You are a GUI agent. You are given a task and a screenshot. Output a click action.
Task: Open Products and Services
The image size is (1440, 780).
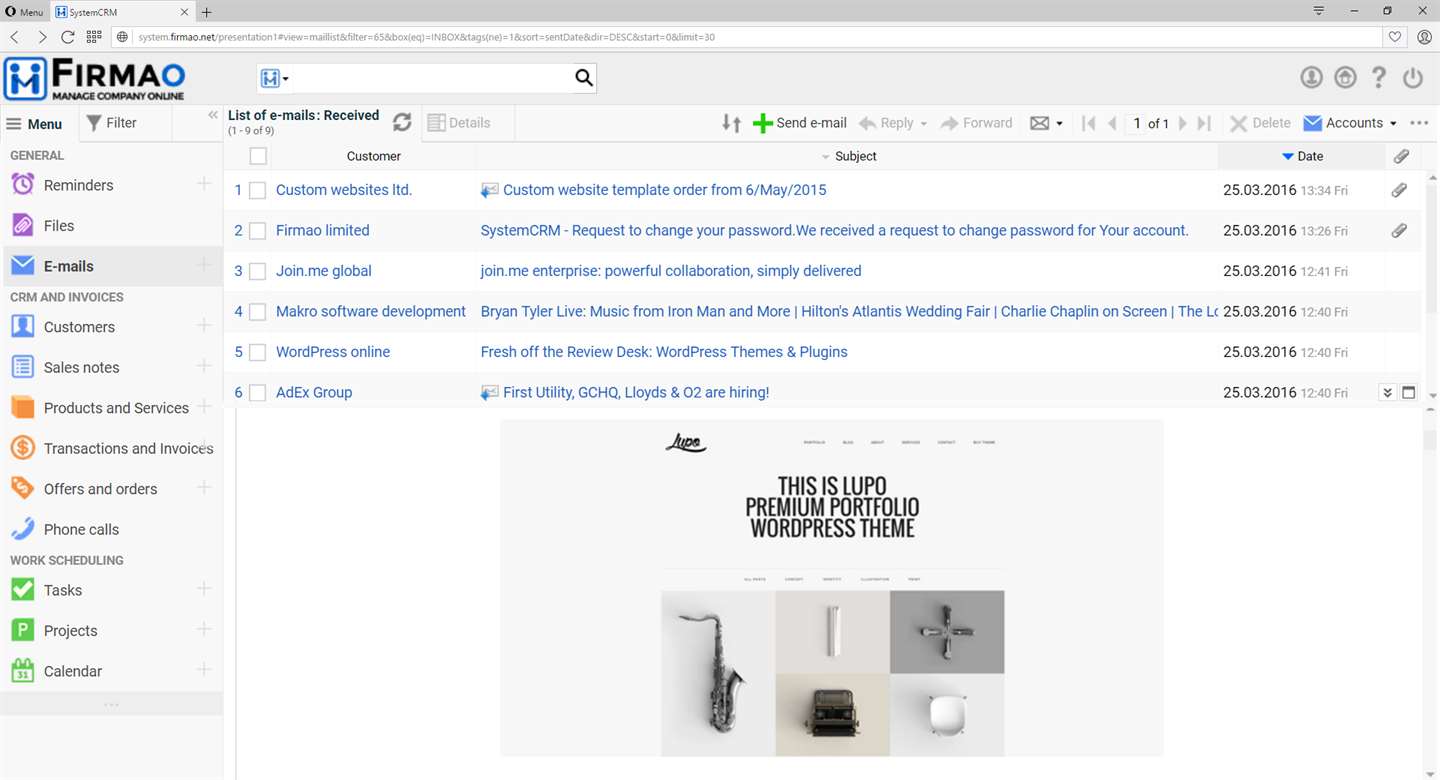point(116,408)
